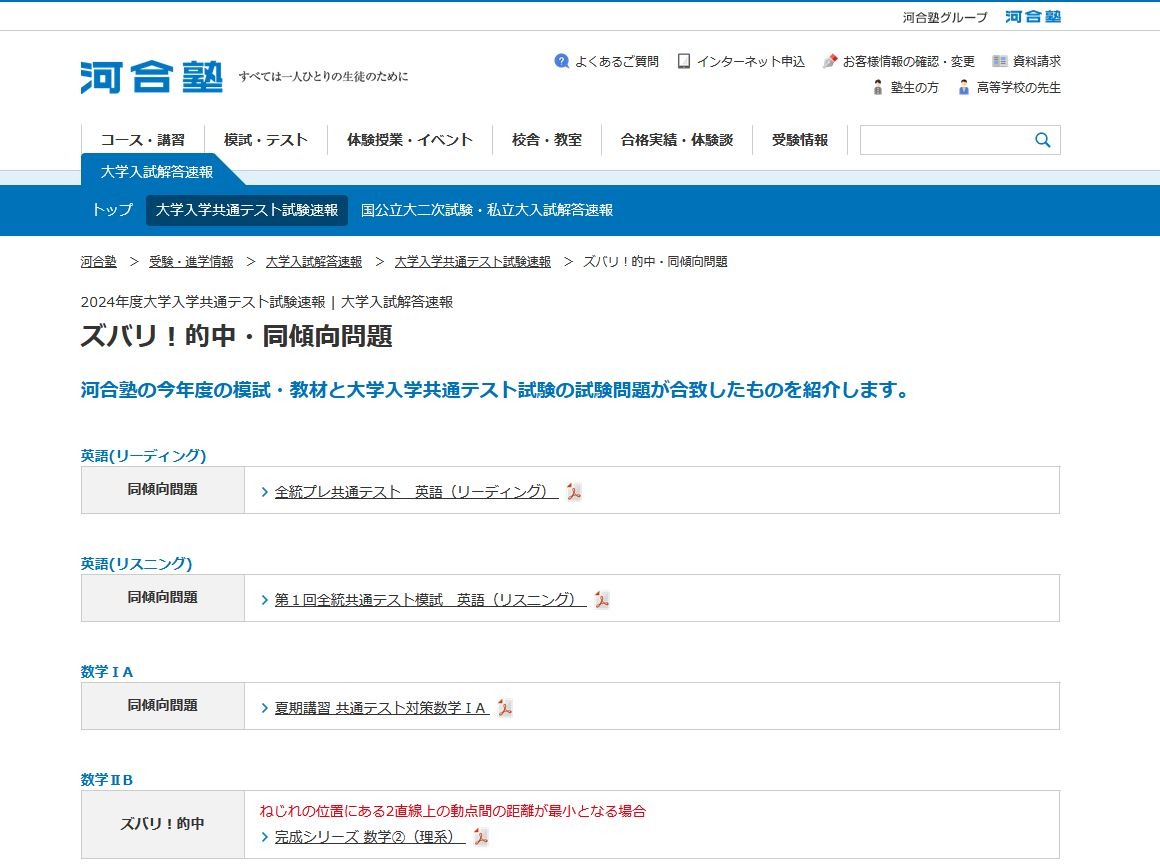Open よくあるご質問 via the question mark icon
This screenshot has height=864, width=1160.
click(561, 61)
